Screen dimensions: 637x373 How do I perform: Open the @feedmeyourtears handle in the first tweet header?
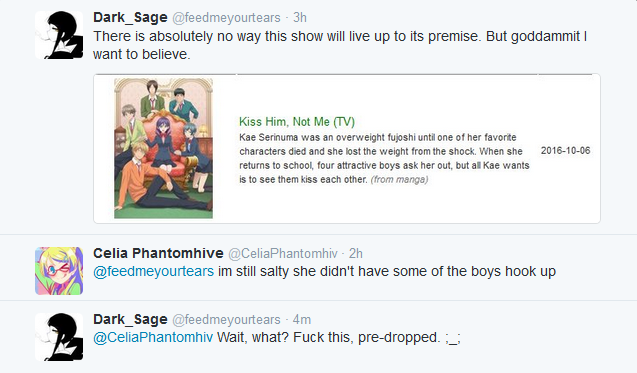pos(226,17)
